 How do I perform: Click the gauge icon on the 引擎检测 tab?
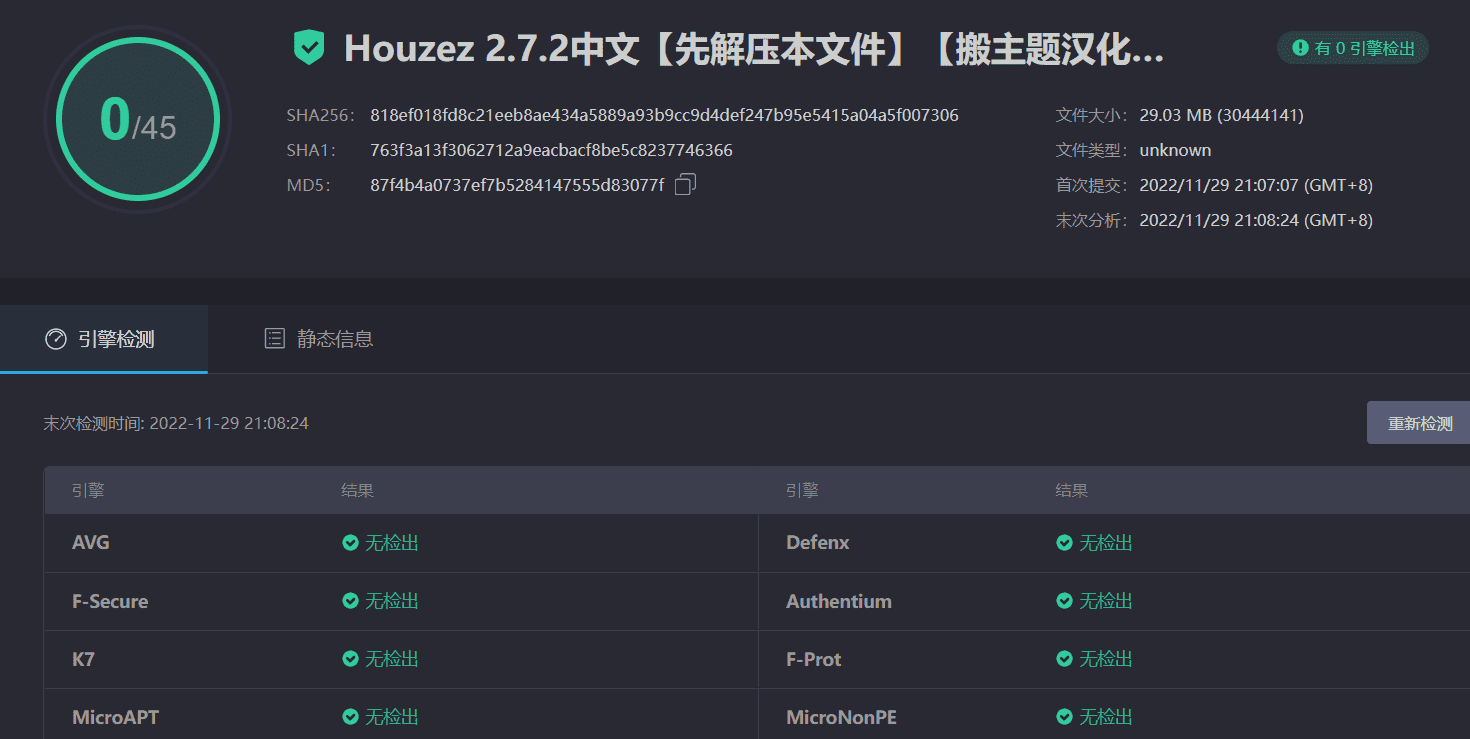(56, 339)
